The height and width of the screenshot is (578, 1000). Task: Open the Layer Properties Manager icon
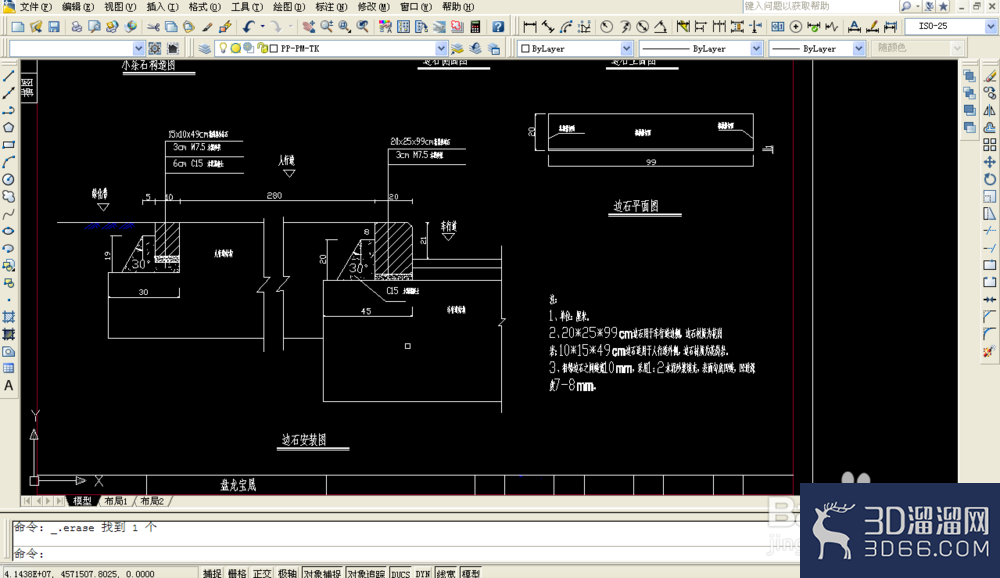[205, 48]
